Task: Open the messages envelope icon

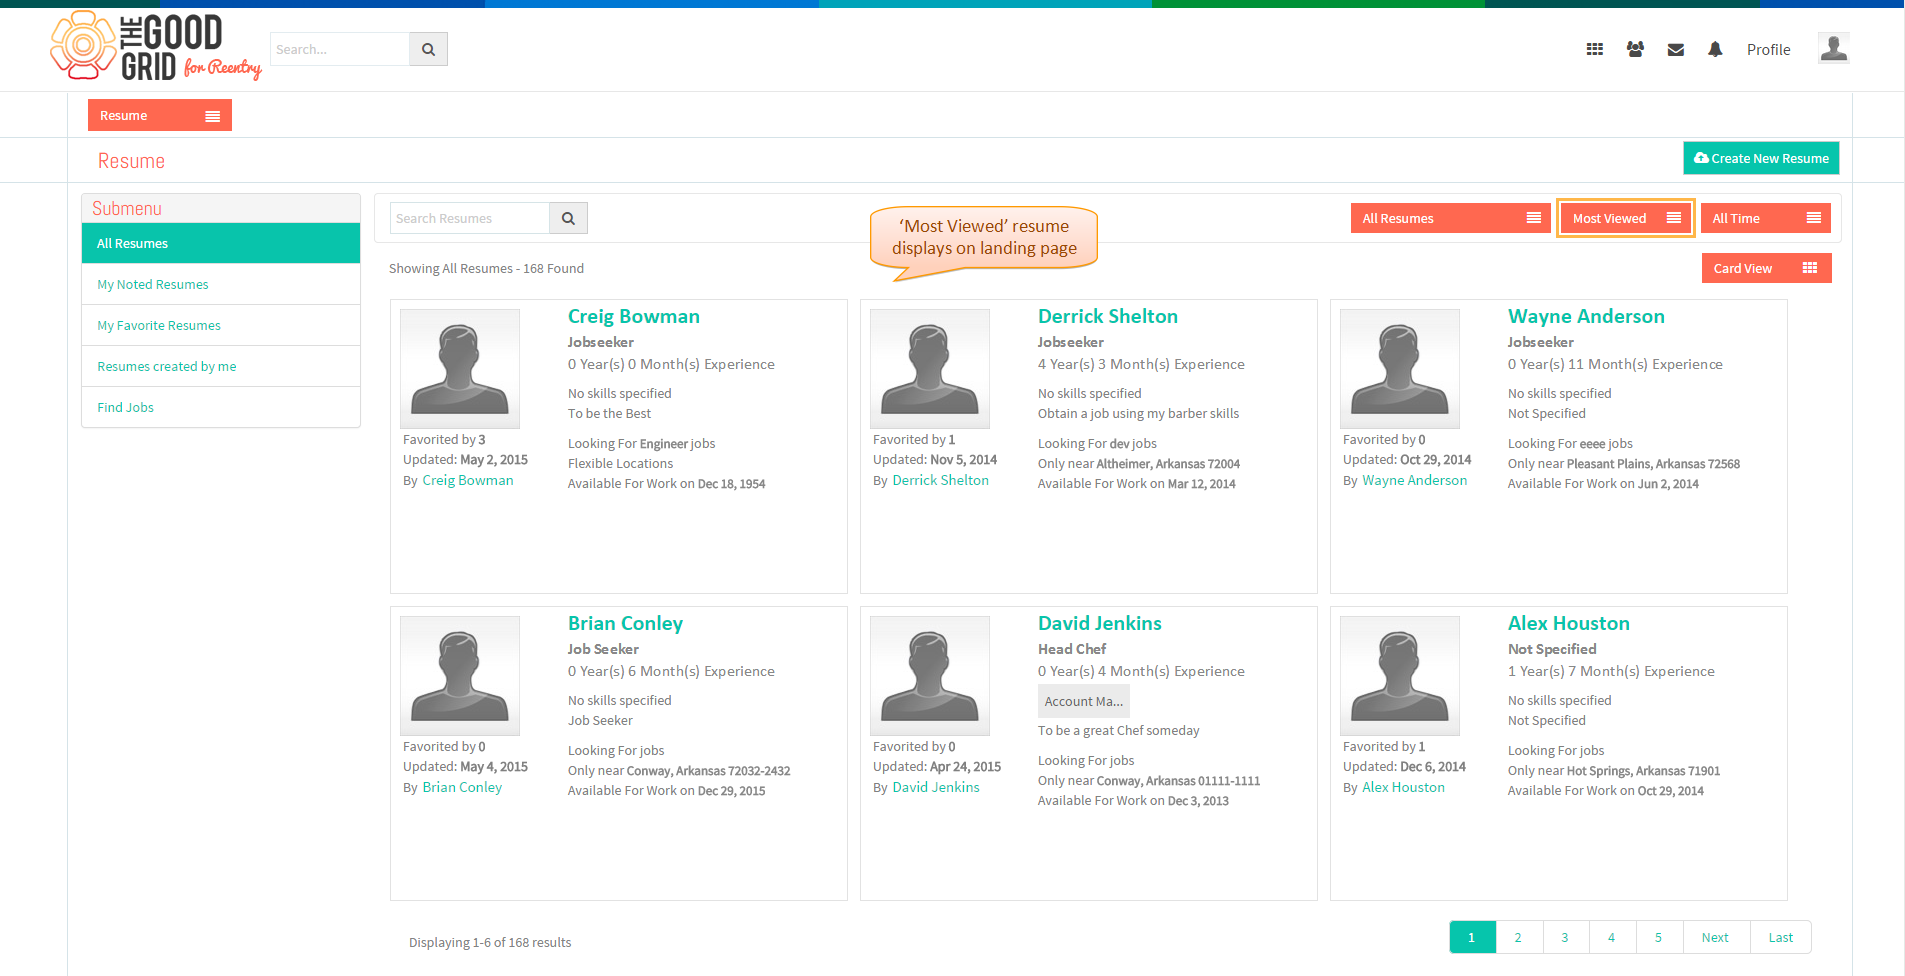Action: tap(1676, 50)
